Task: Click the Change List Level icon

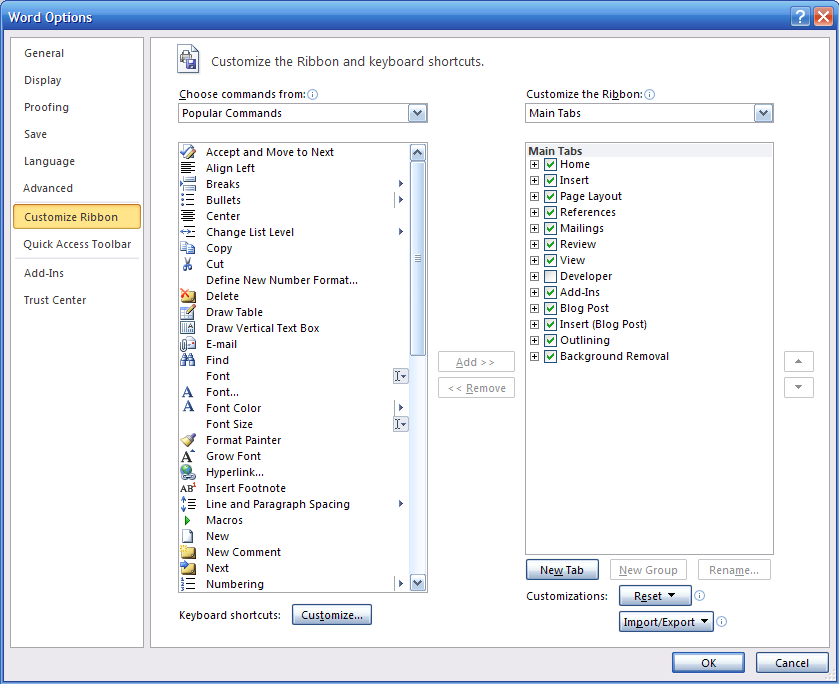Action: [188, 232]
